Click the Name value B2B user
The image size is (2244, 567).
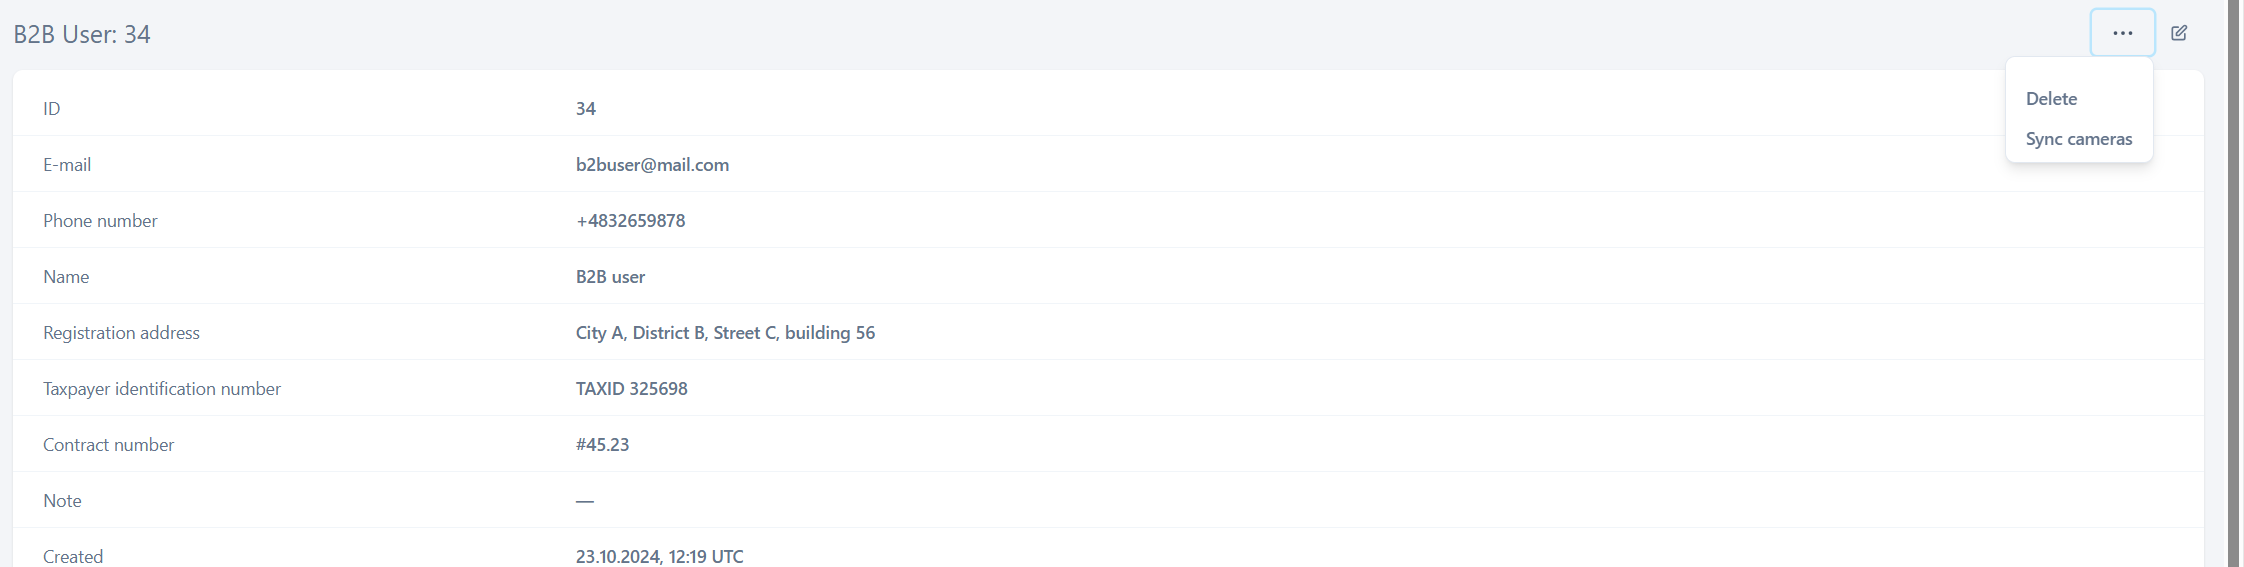[x=610, y=277]
